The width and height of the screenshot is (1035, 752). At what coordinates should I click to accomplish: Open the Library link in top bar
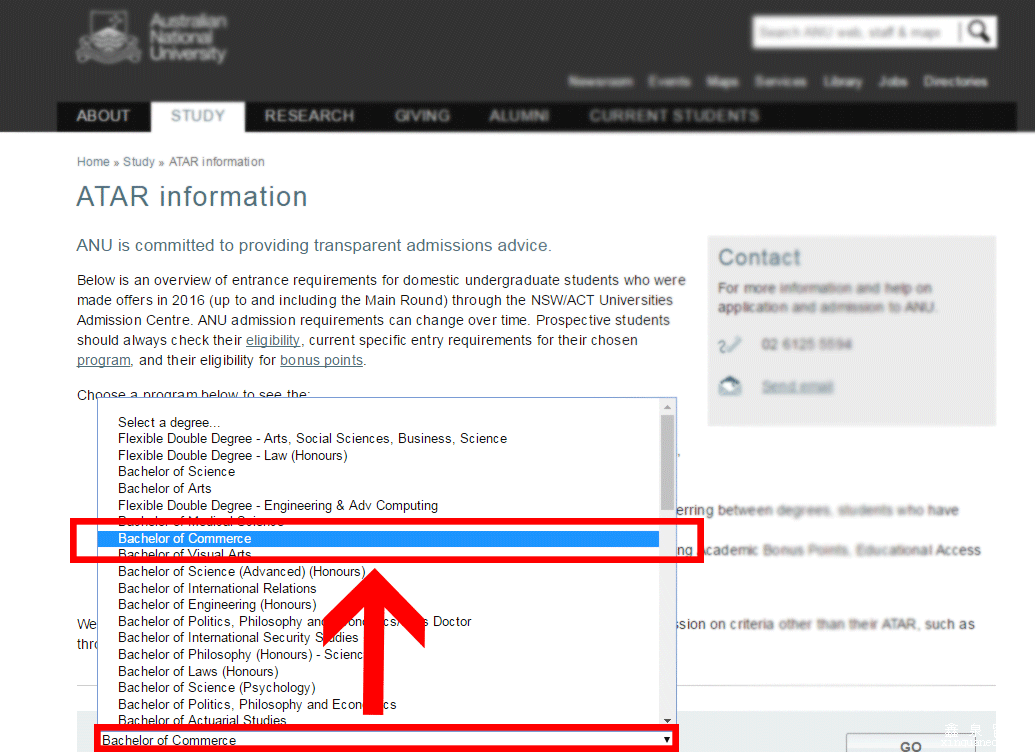point(842,82)
